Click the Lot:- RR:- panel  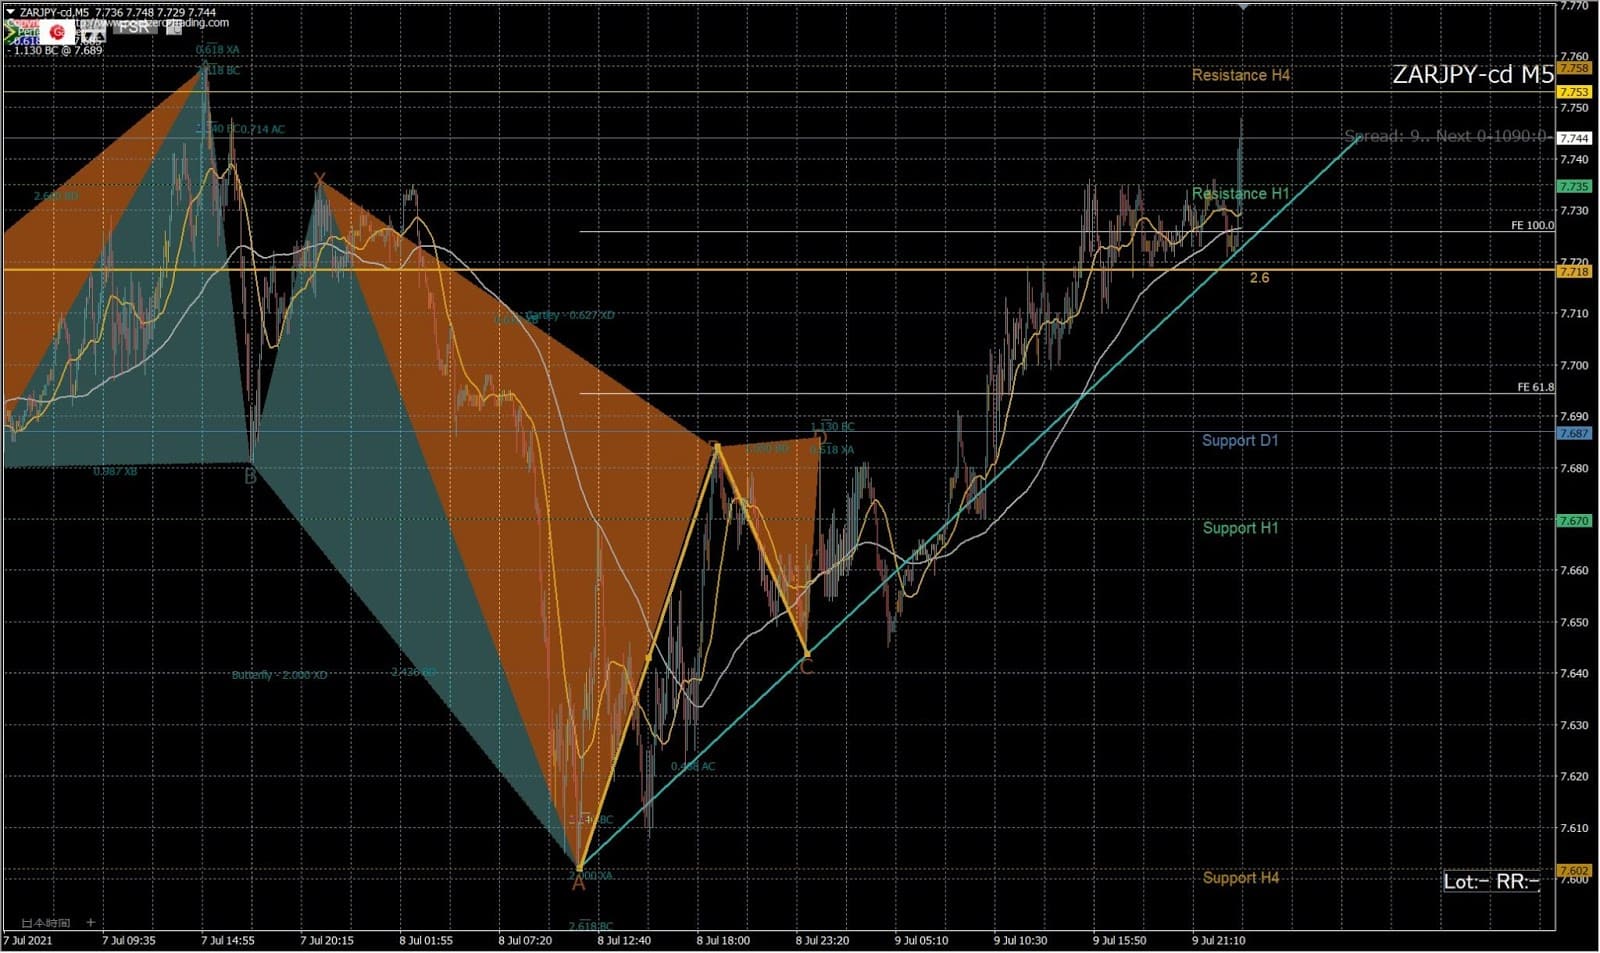[1491, 881]
